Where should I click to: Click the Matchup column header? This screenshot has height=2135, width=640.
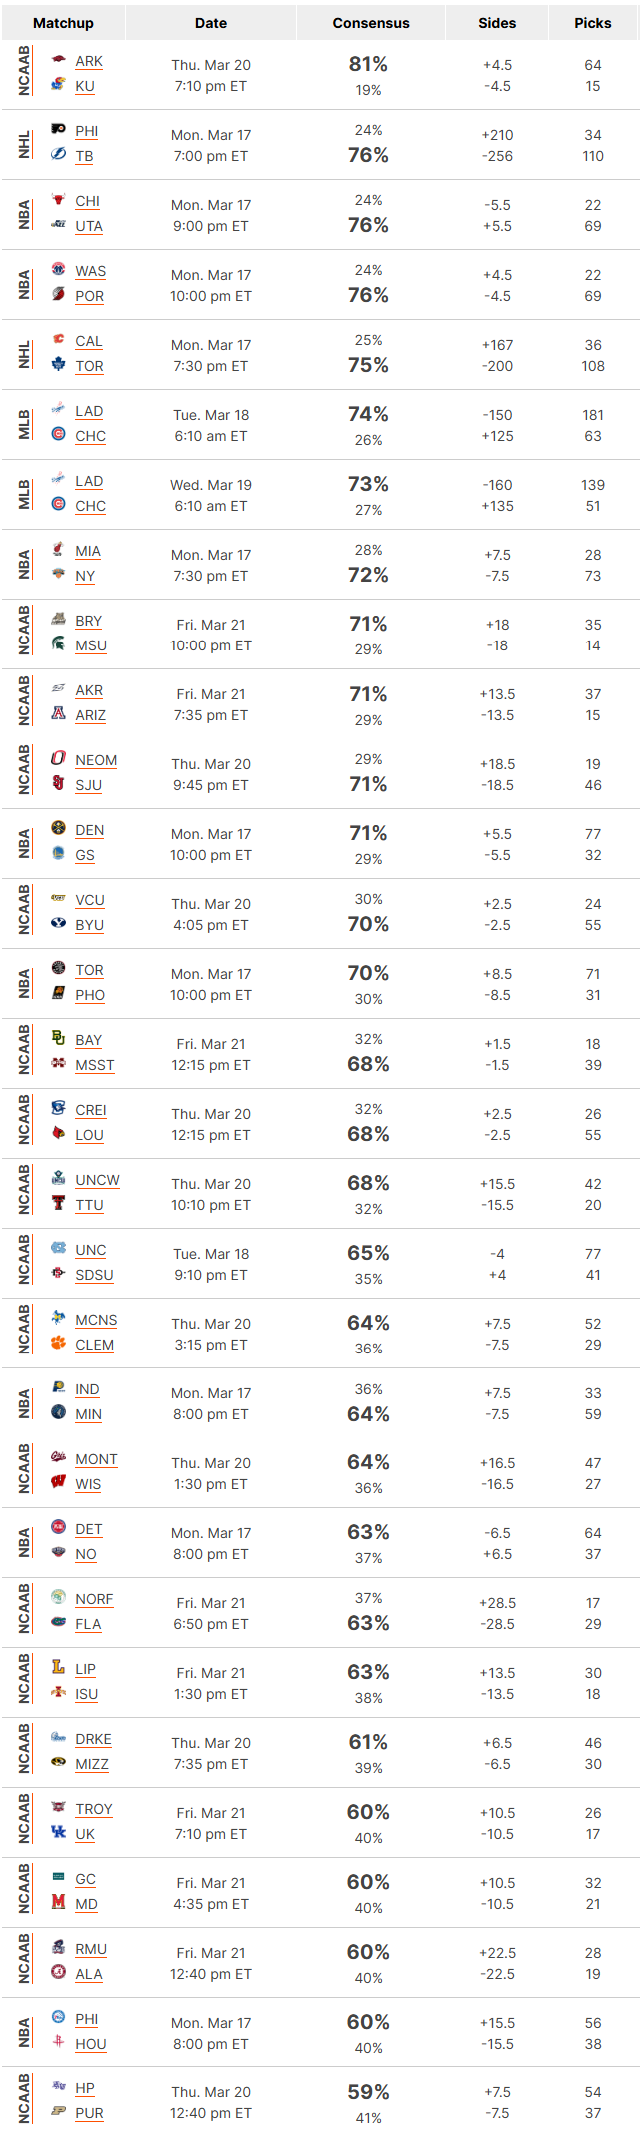tap(63, 22)
